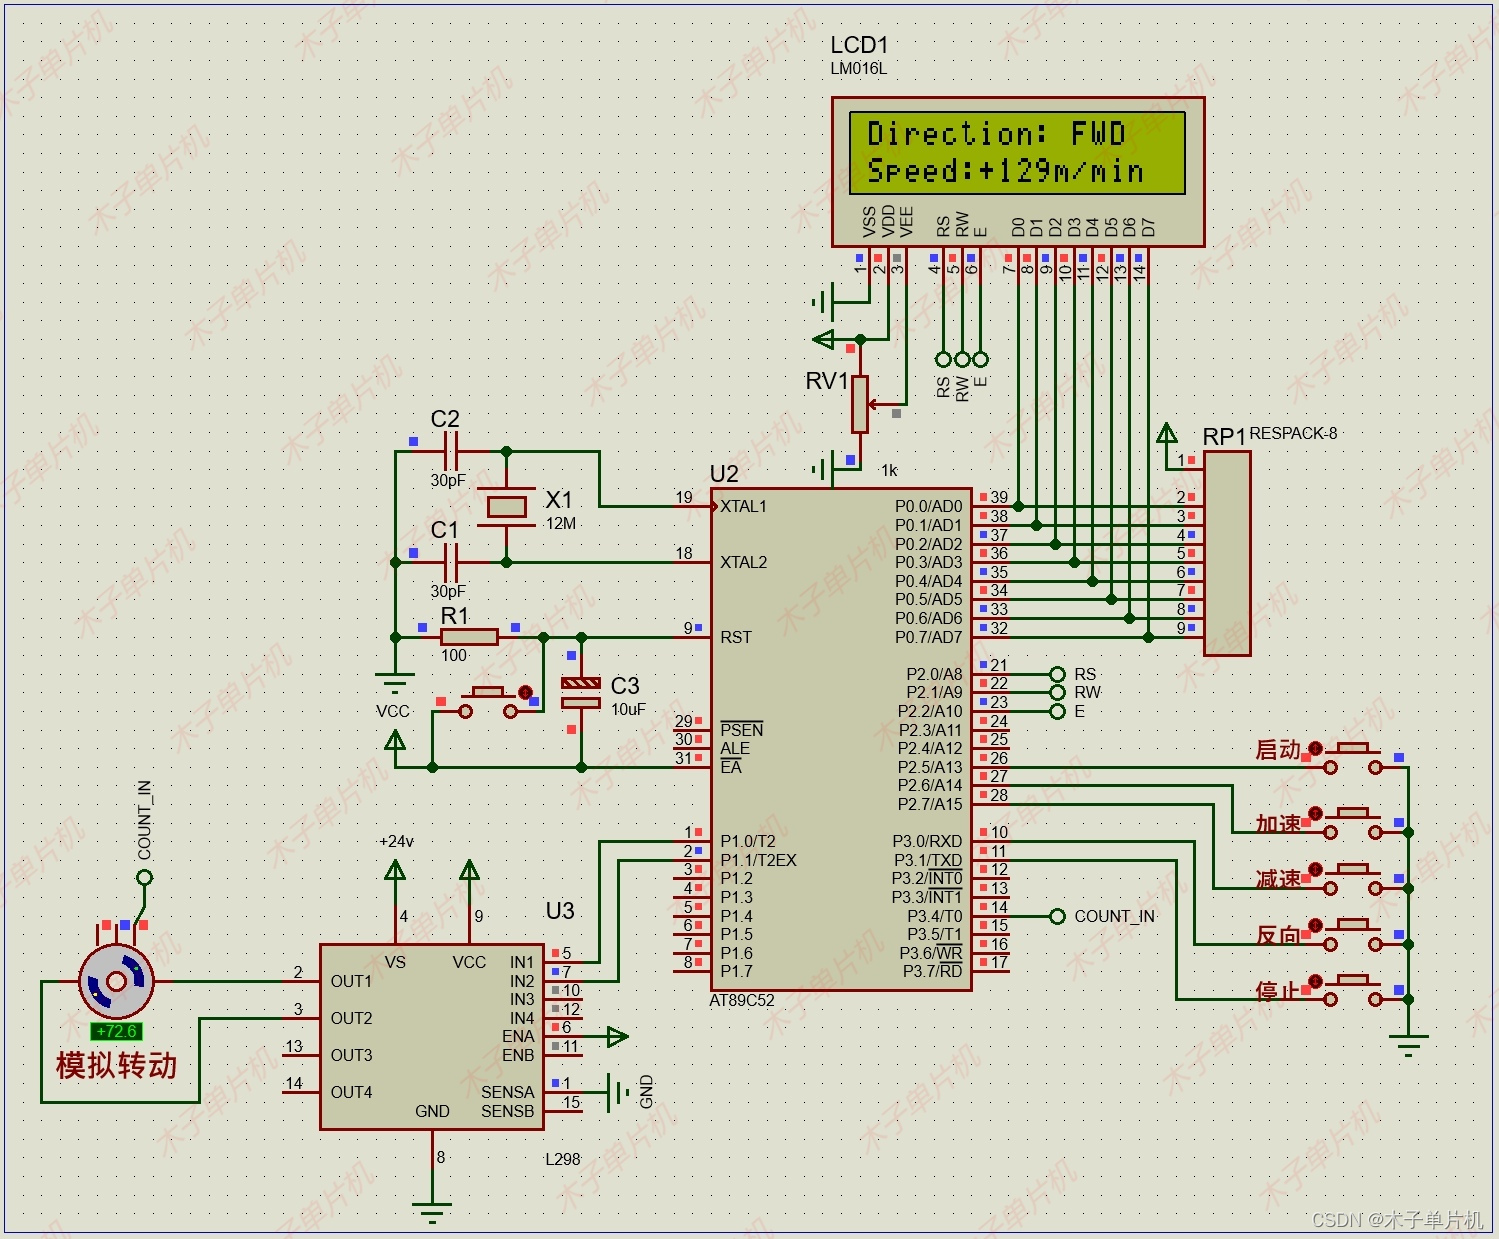Click the 10uF capacitor value
1499x1239 pixels.
(x=629, y=709)
